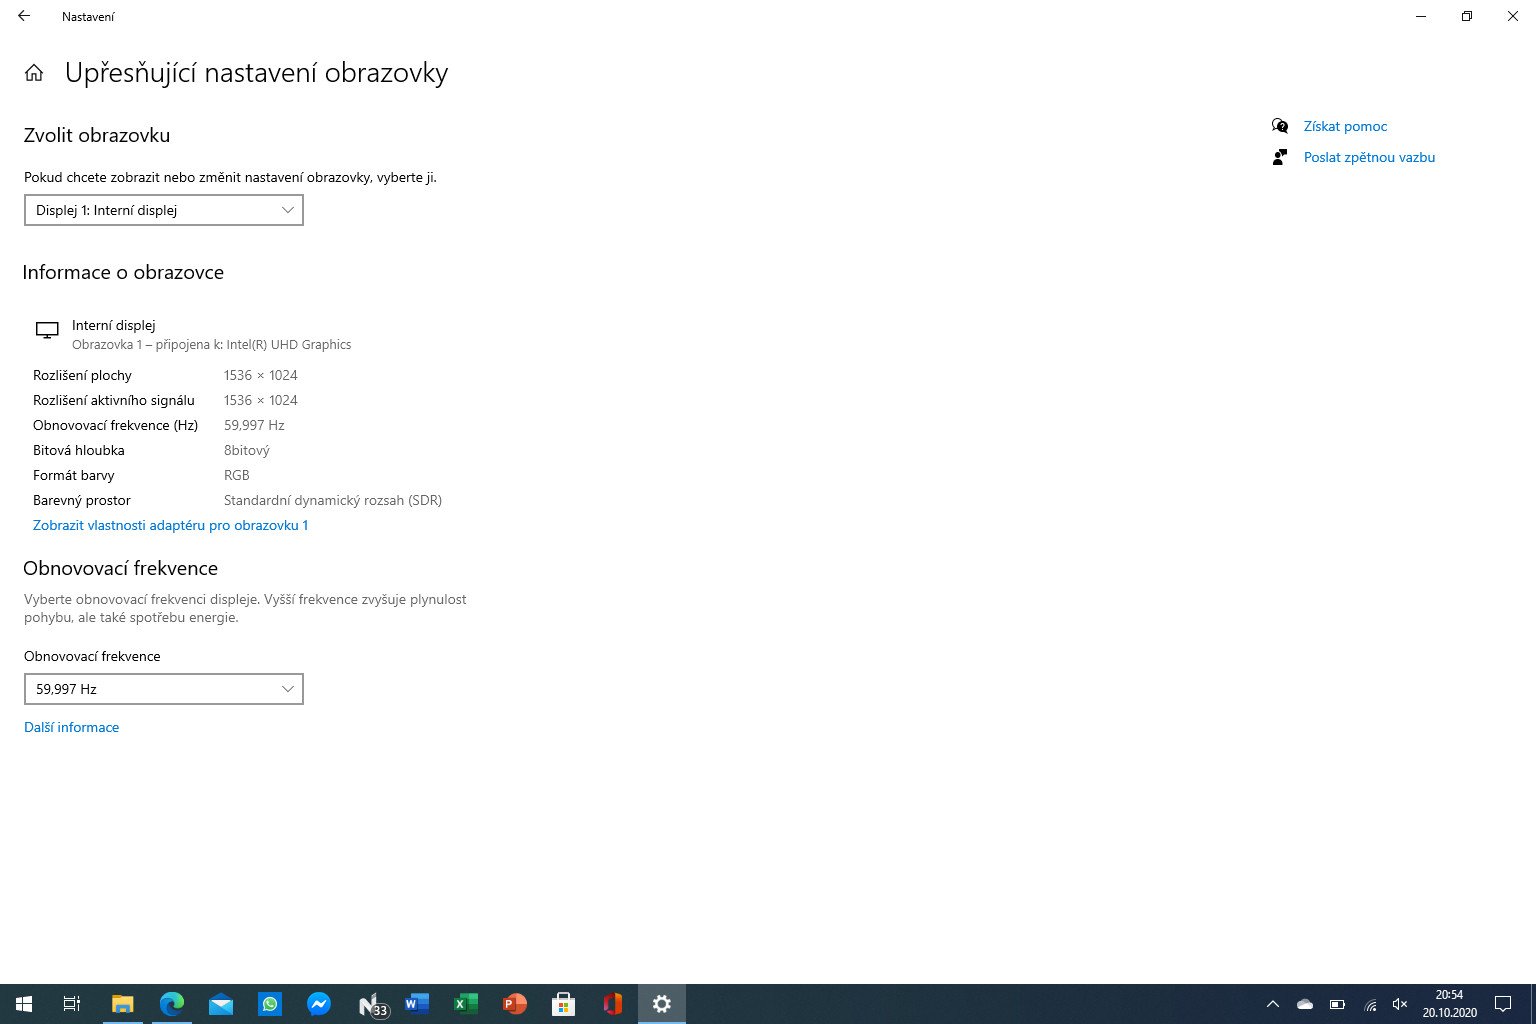Click the Informace o obrazovce heading
Screen dimensions: 1536x1024
coord(123,272)
